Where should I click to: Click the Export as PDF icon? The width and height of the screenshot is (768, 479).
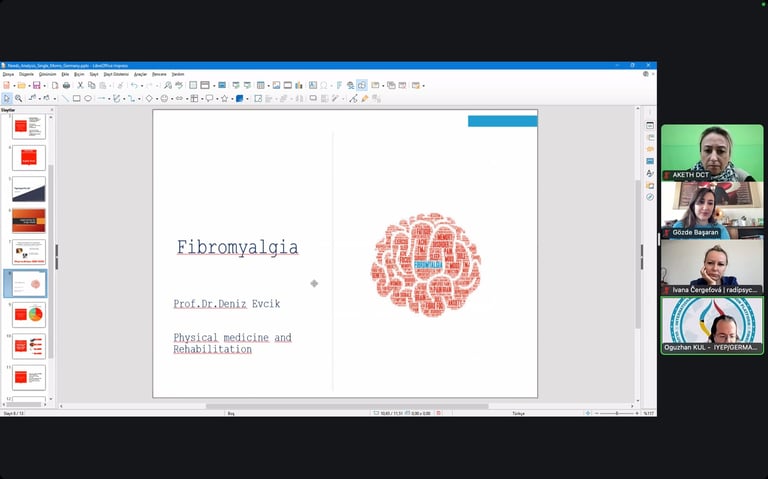[x=55, y=86]
